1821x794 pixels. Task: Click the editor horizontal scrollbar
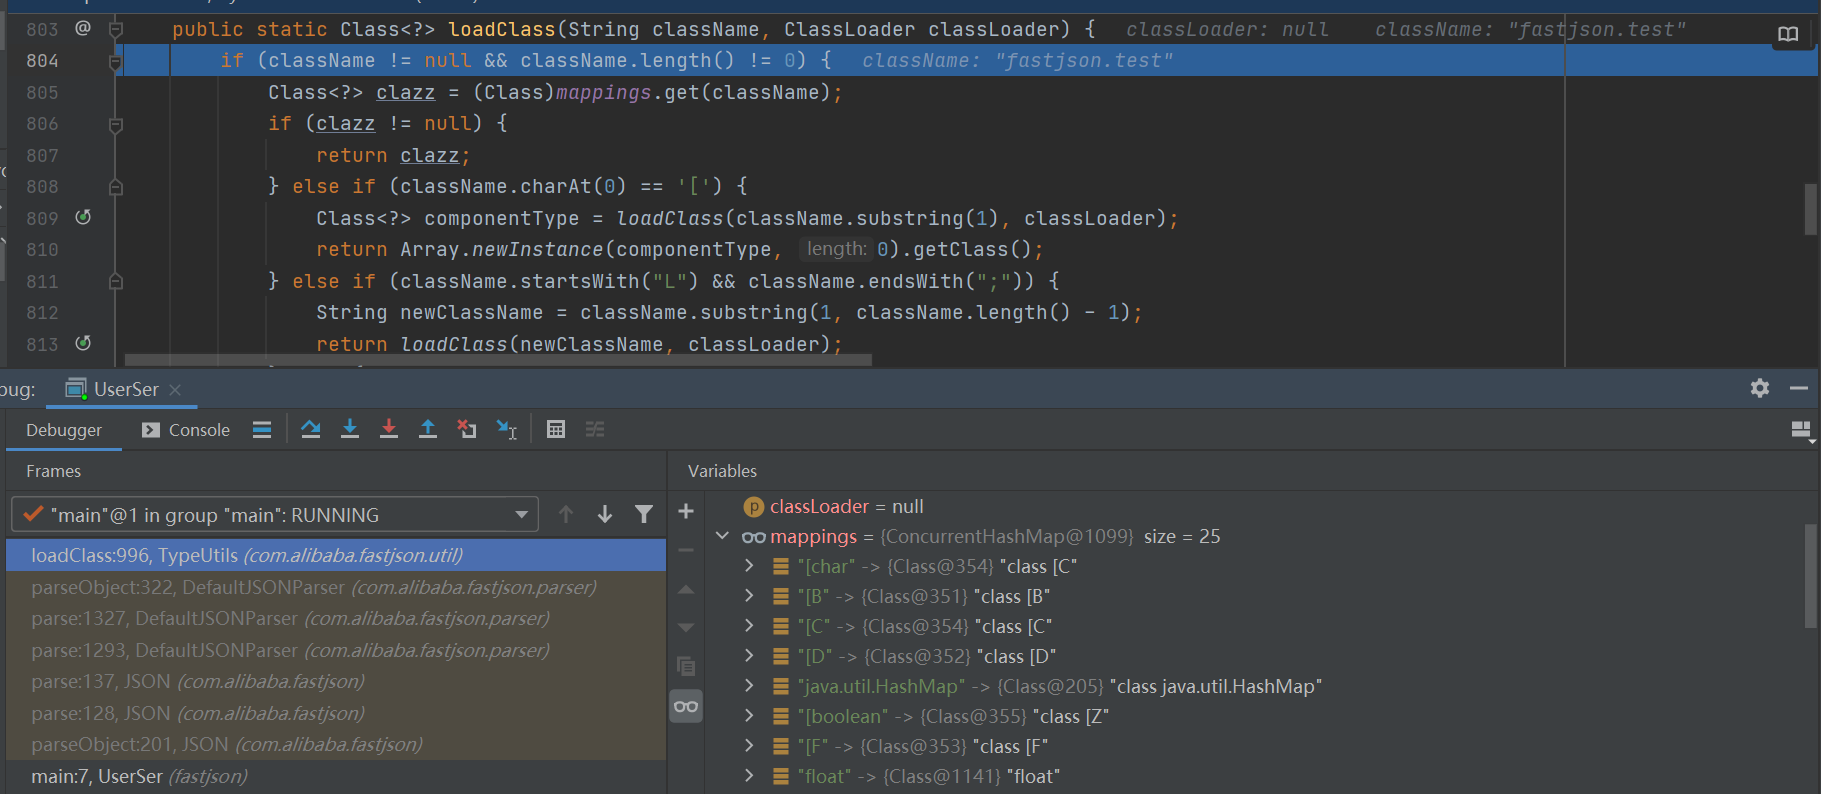tap(498, 360)
